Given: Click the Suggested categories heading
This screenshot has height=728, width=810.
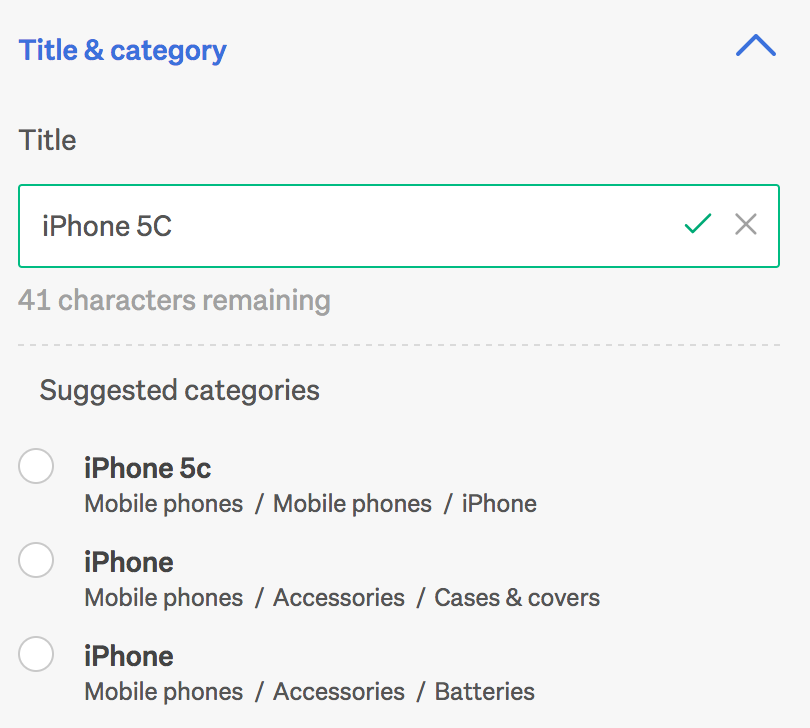Looking at the screenshot, I should tap(180, 390).
